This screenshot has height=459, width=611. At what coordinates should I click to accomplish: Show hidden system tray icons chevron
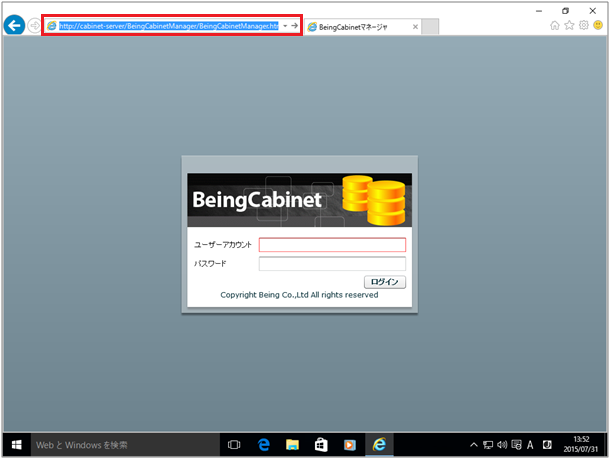[473, 445]
